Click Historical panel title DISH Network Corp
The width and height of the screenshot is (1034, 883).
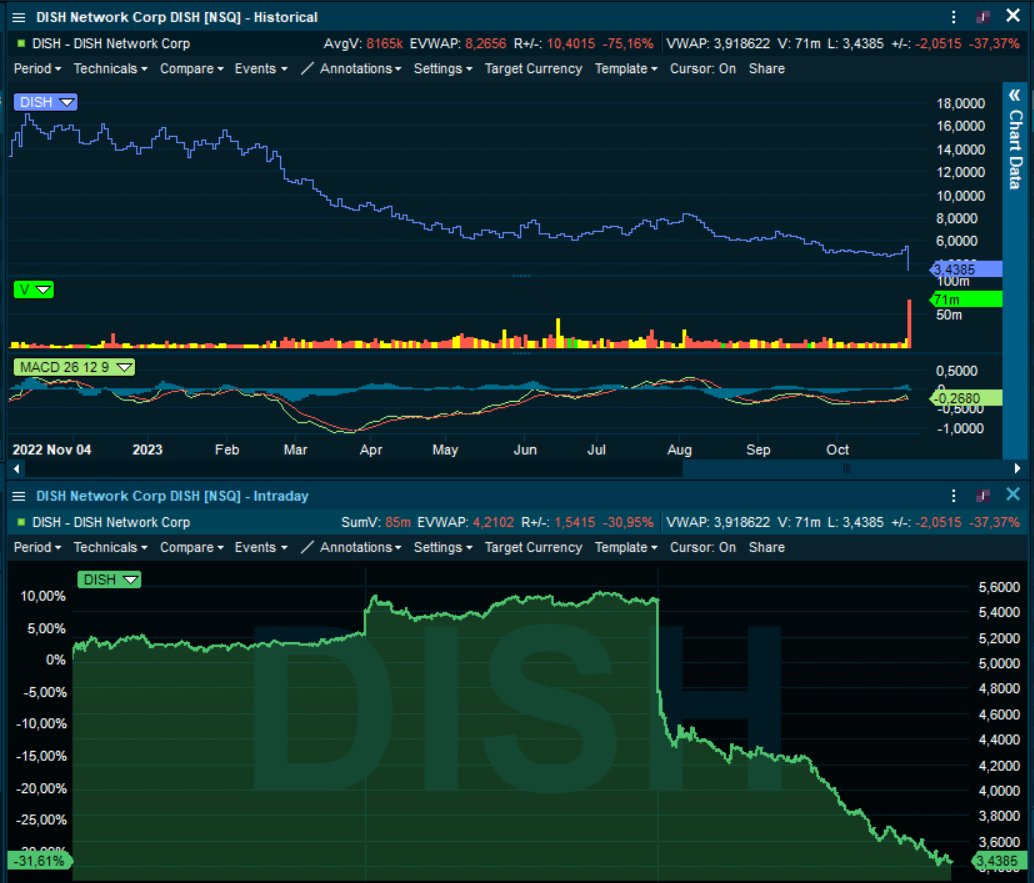tap(177, 17)
